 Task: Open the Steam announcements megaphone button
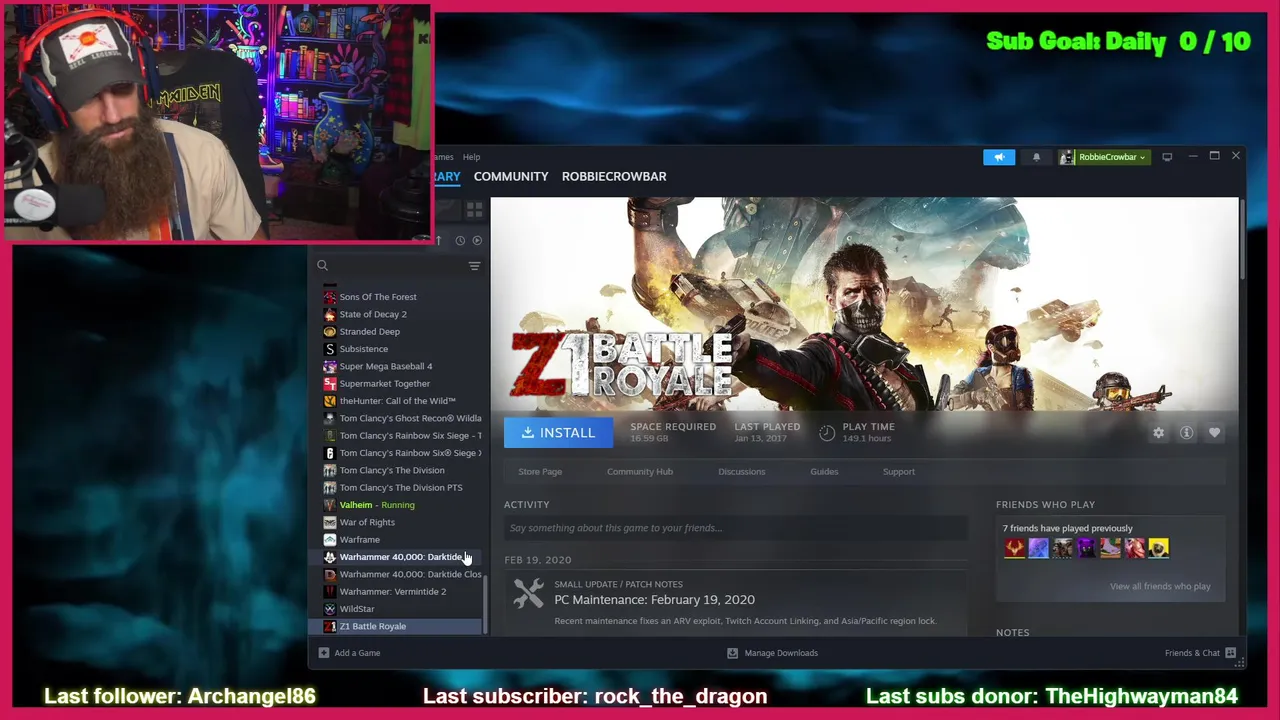[x=999, y=157]
